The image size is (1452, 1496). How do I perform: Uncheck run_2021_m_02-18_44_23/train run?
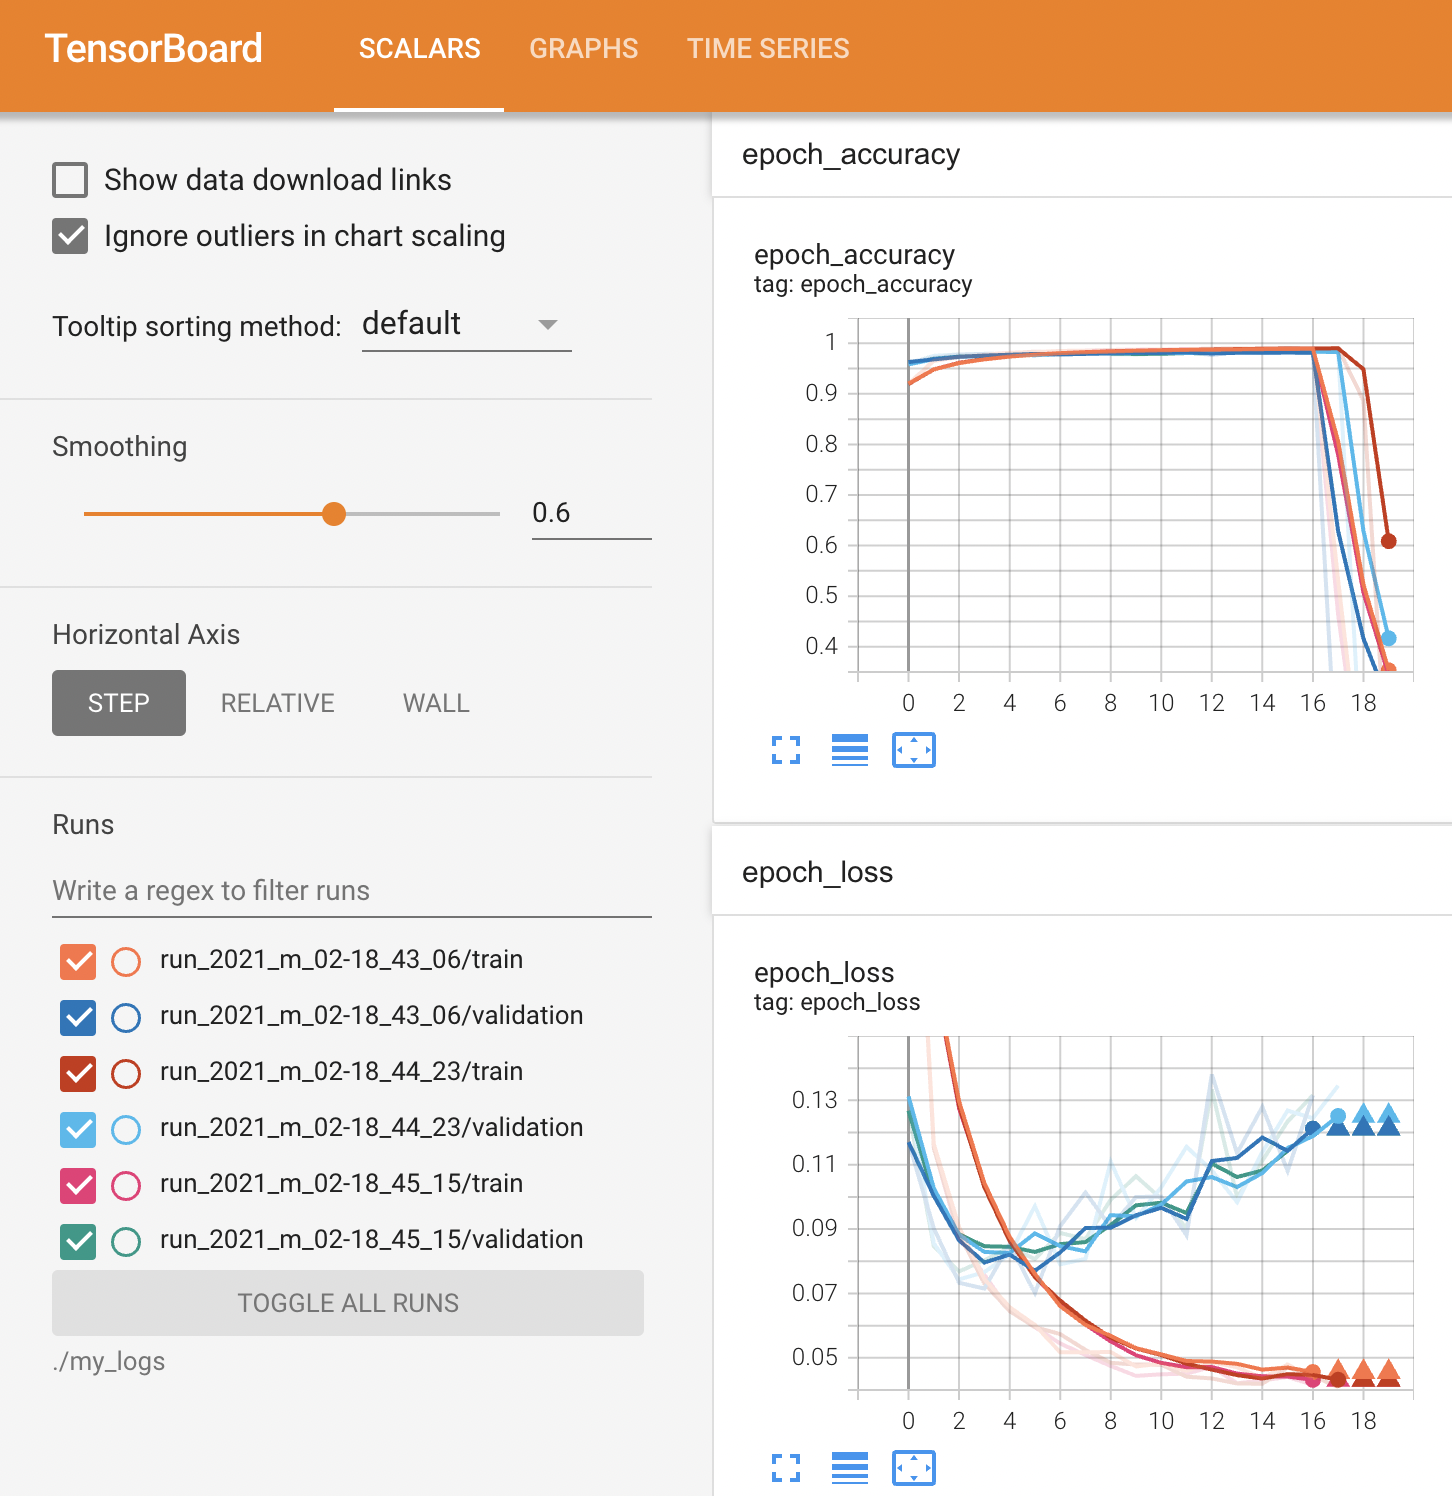(x=78, y=1074)
